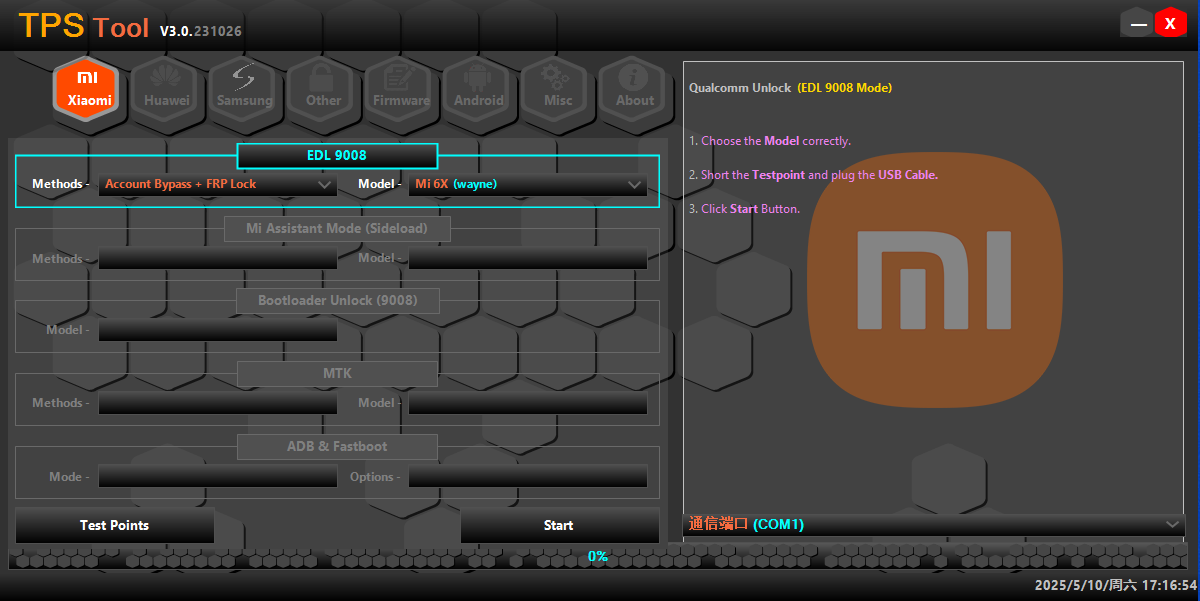Click the TPS Tool title logo

83,27
